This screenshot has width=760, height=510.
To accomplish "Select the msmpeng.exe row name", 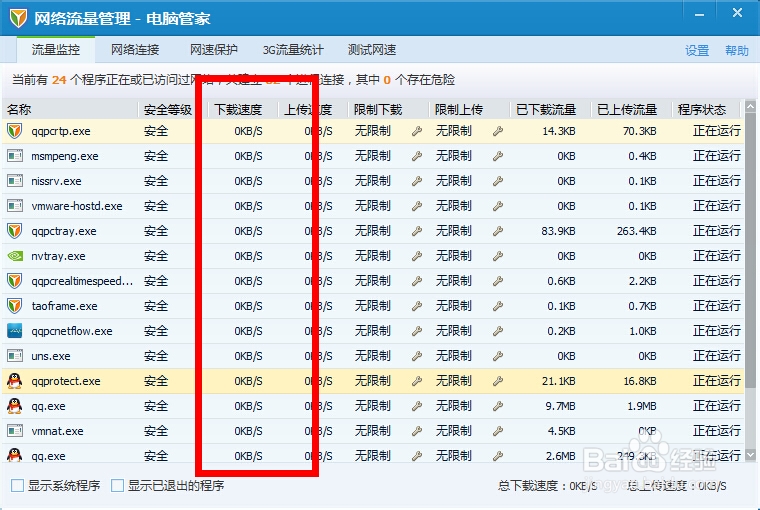I will (64, 156).
